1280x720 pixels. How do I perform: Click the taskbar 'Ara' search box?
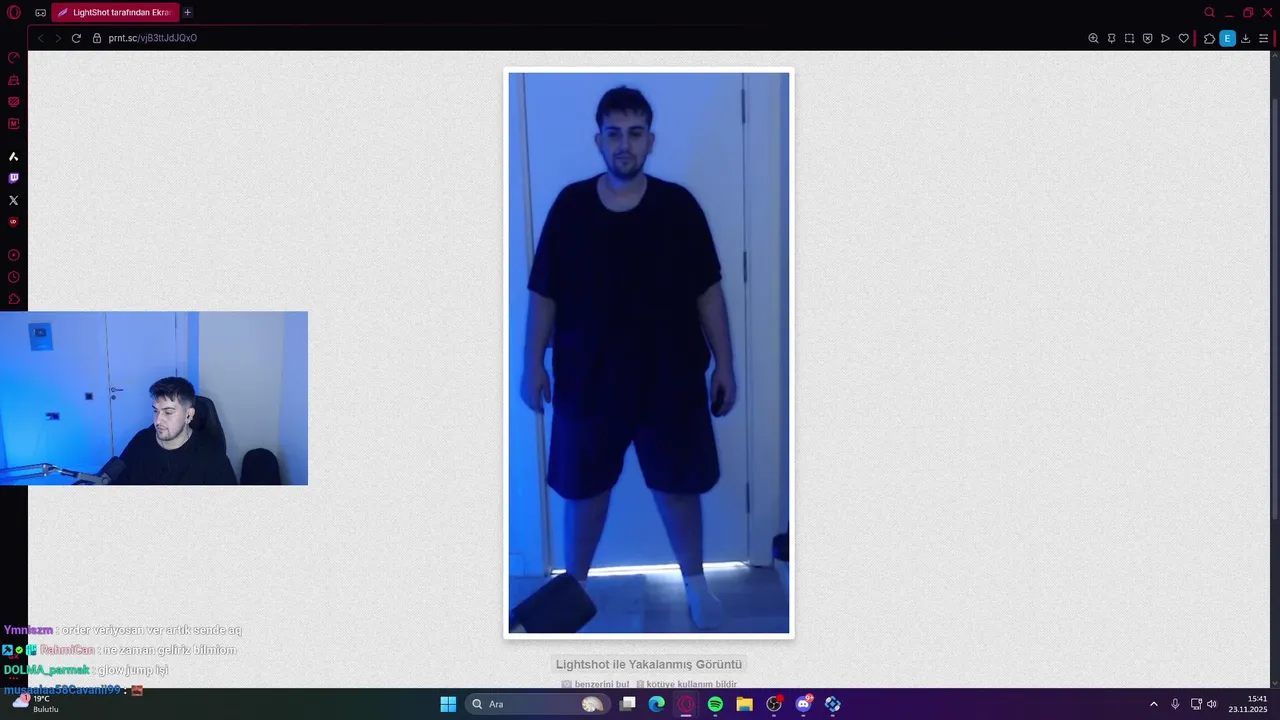click(x=537, y=704)
